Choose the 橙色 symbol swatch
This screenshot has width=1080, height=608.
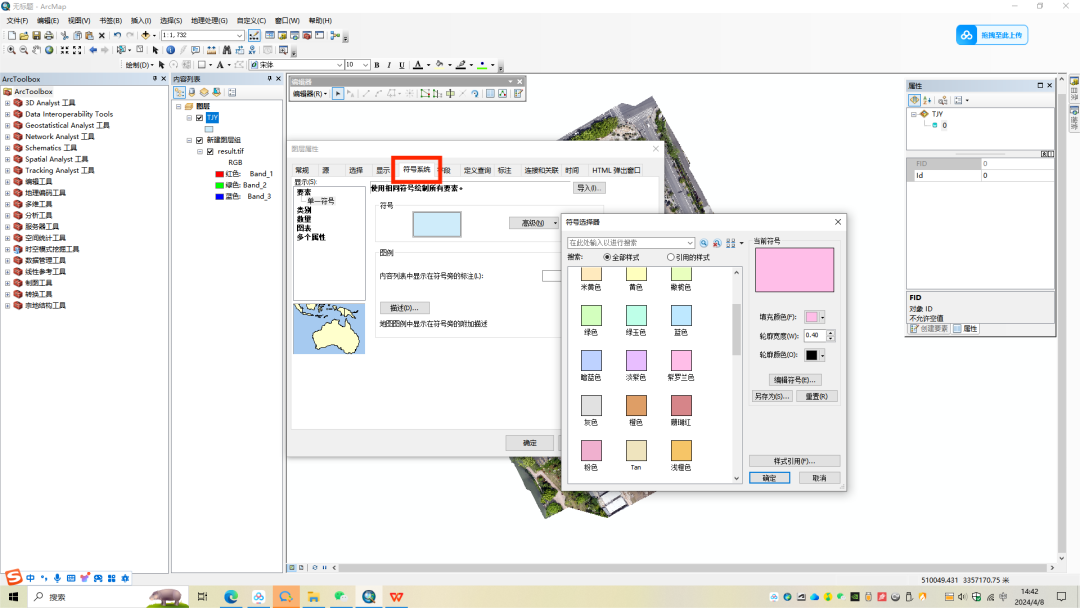636,406
